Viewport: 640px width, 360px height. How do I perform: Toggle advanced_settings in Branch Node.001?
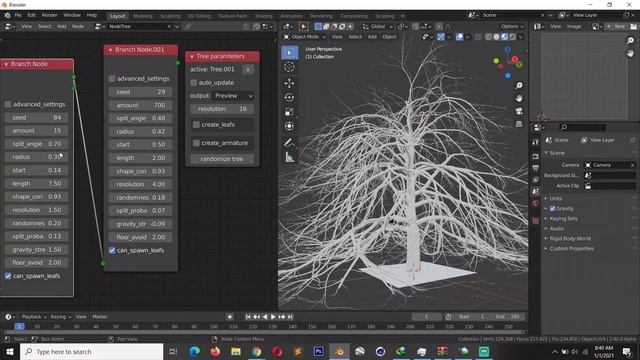click(112, 79)
